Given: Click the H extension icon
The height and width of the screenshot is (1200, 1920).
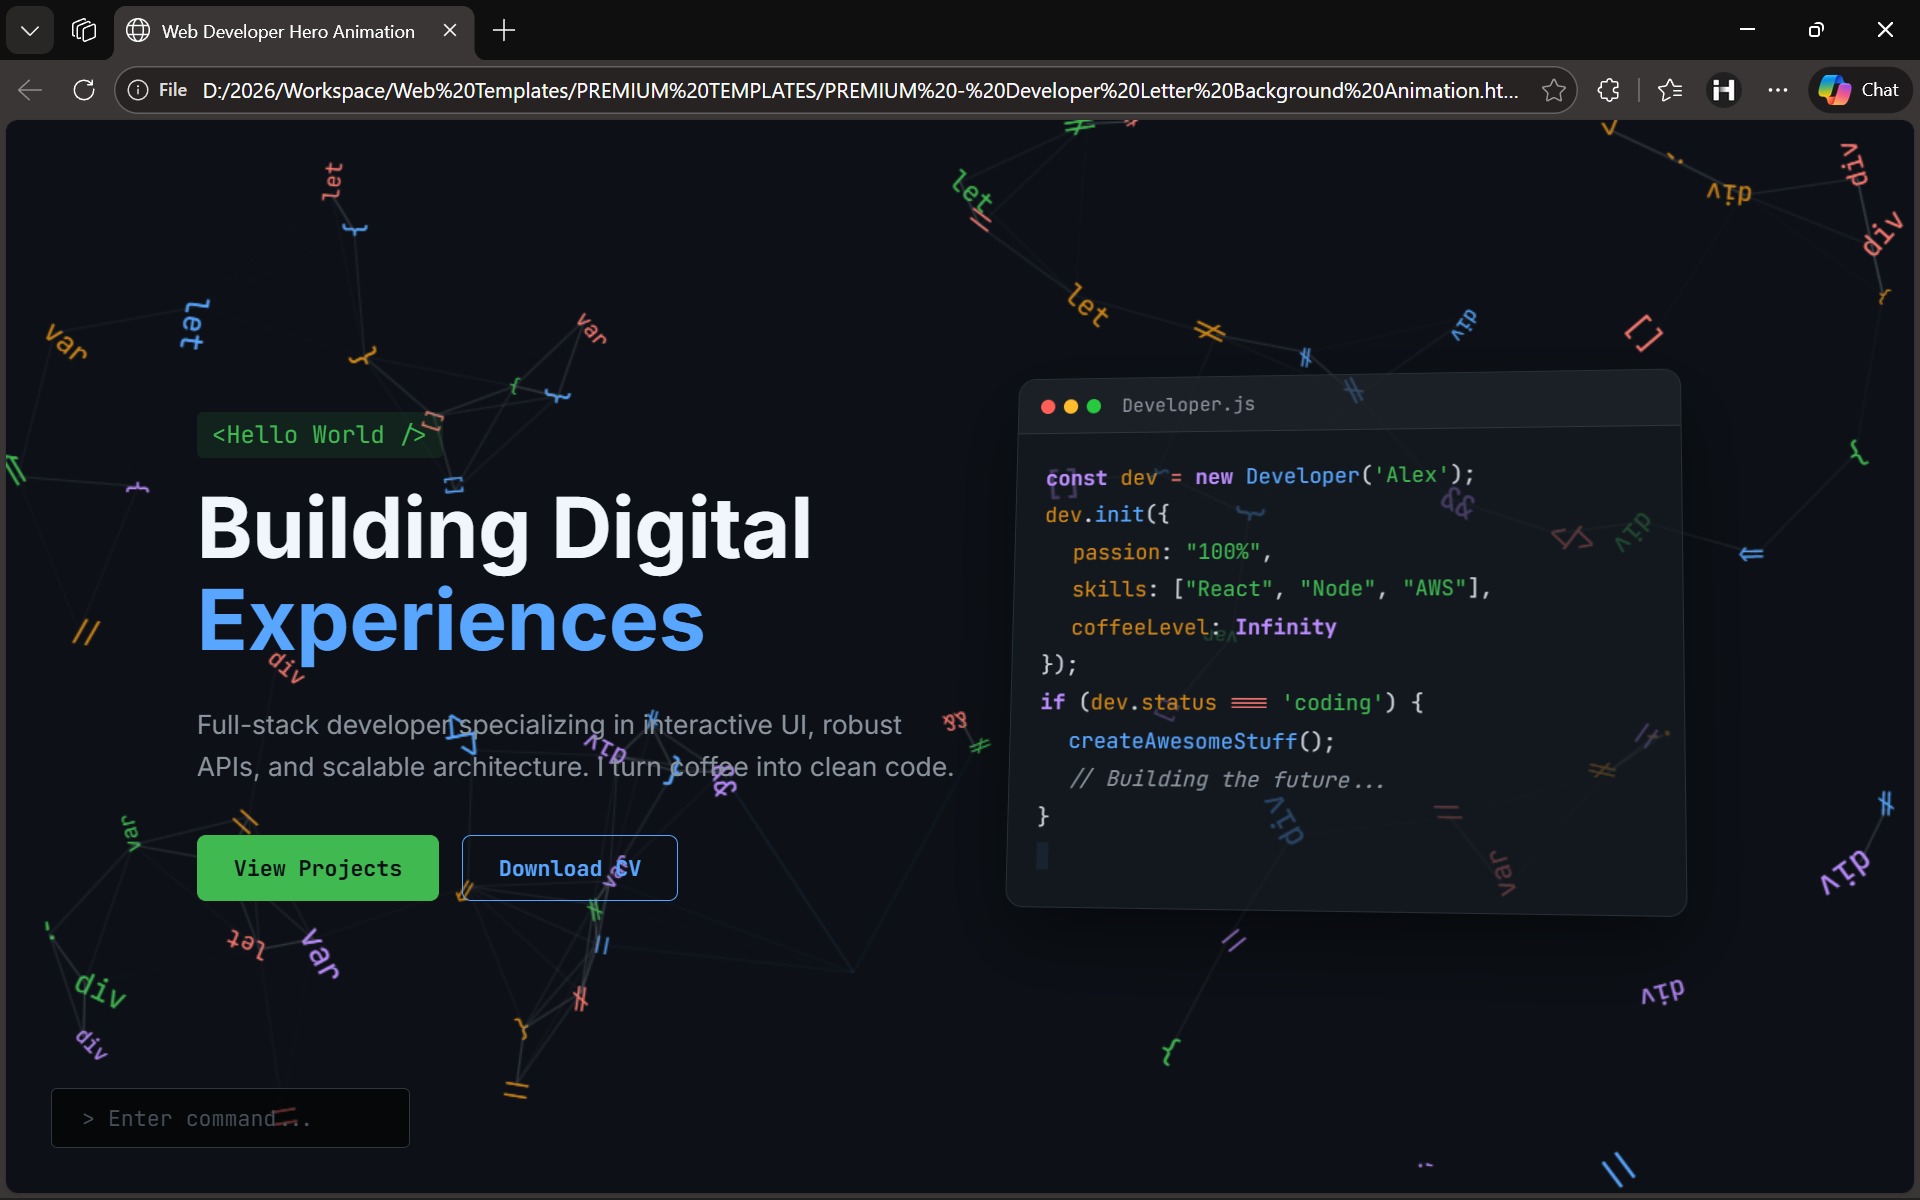Looking at the screenshot, I should click(1723, 90).
